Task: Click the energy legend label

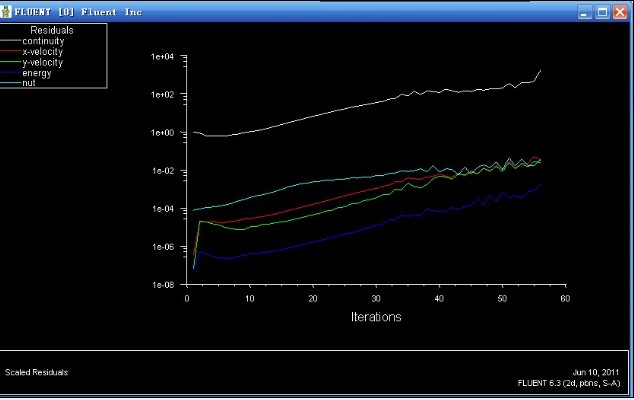Action: click(x=37, y=72)
